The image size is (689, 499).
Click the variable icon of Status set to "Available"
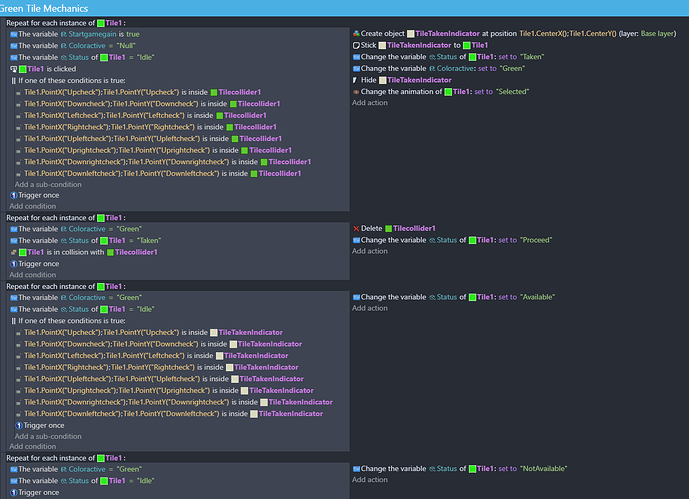click(356, 297)
